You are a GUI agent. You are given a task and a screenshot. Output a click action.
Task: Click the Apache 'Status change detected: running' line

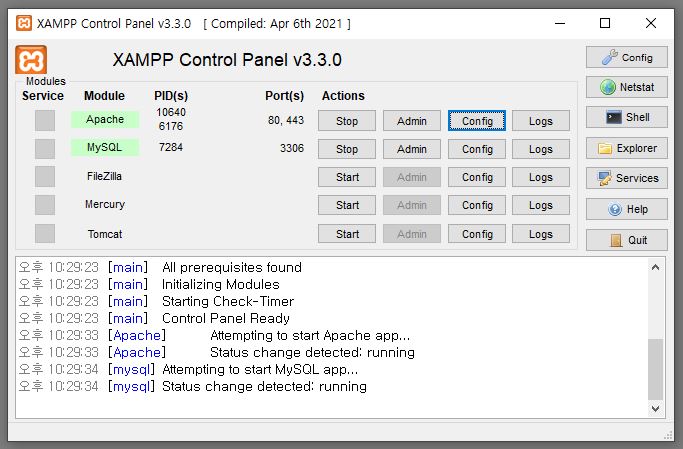(312, 352)
